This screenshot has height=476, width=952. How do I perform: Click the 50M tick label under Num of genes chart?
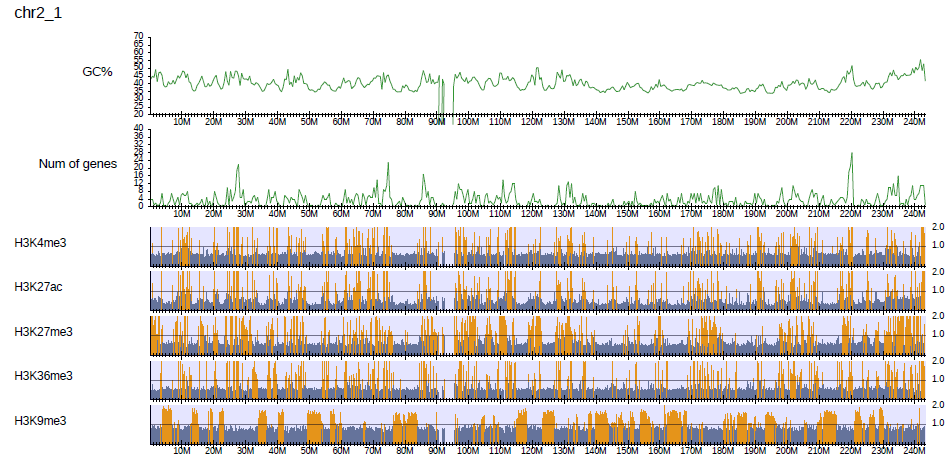pos(309,214)
